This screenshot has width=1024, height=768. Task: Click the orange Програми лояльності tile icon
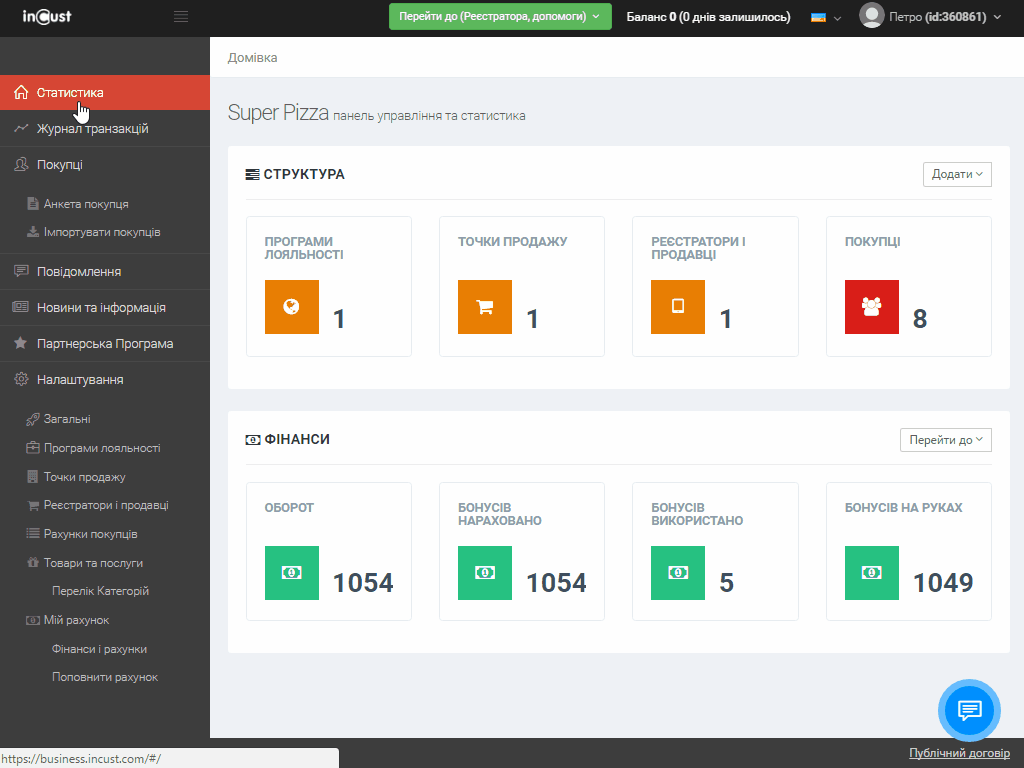point(292,307)
